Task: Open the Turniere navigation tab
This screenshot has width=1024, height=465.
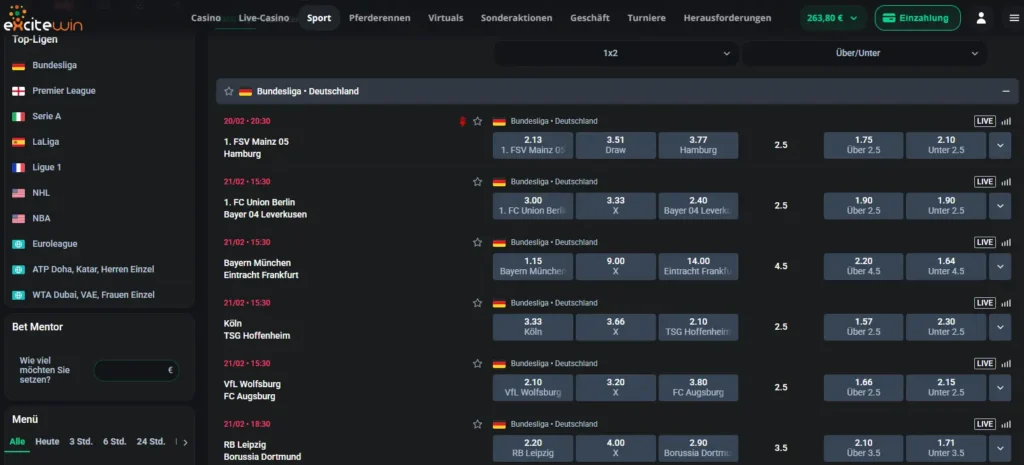Action: click(647, 18)
